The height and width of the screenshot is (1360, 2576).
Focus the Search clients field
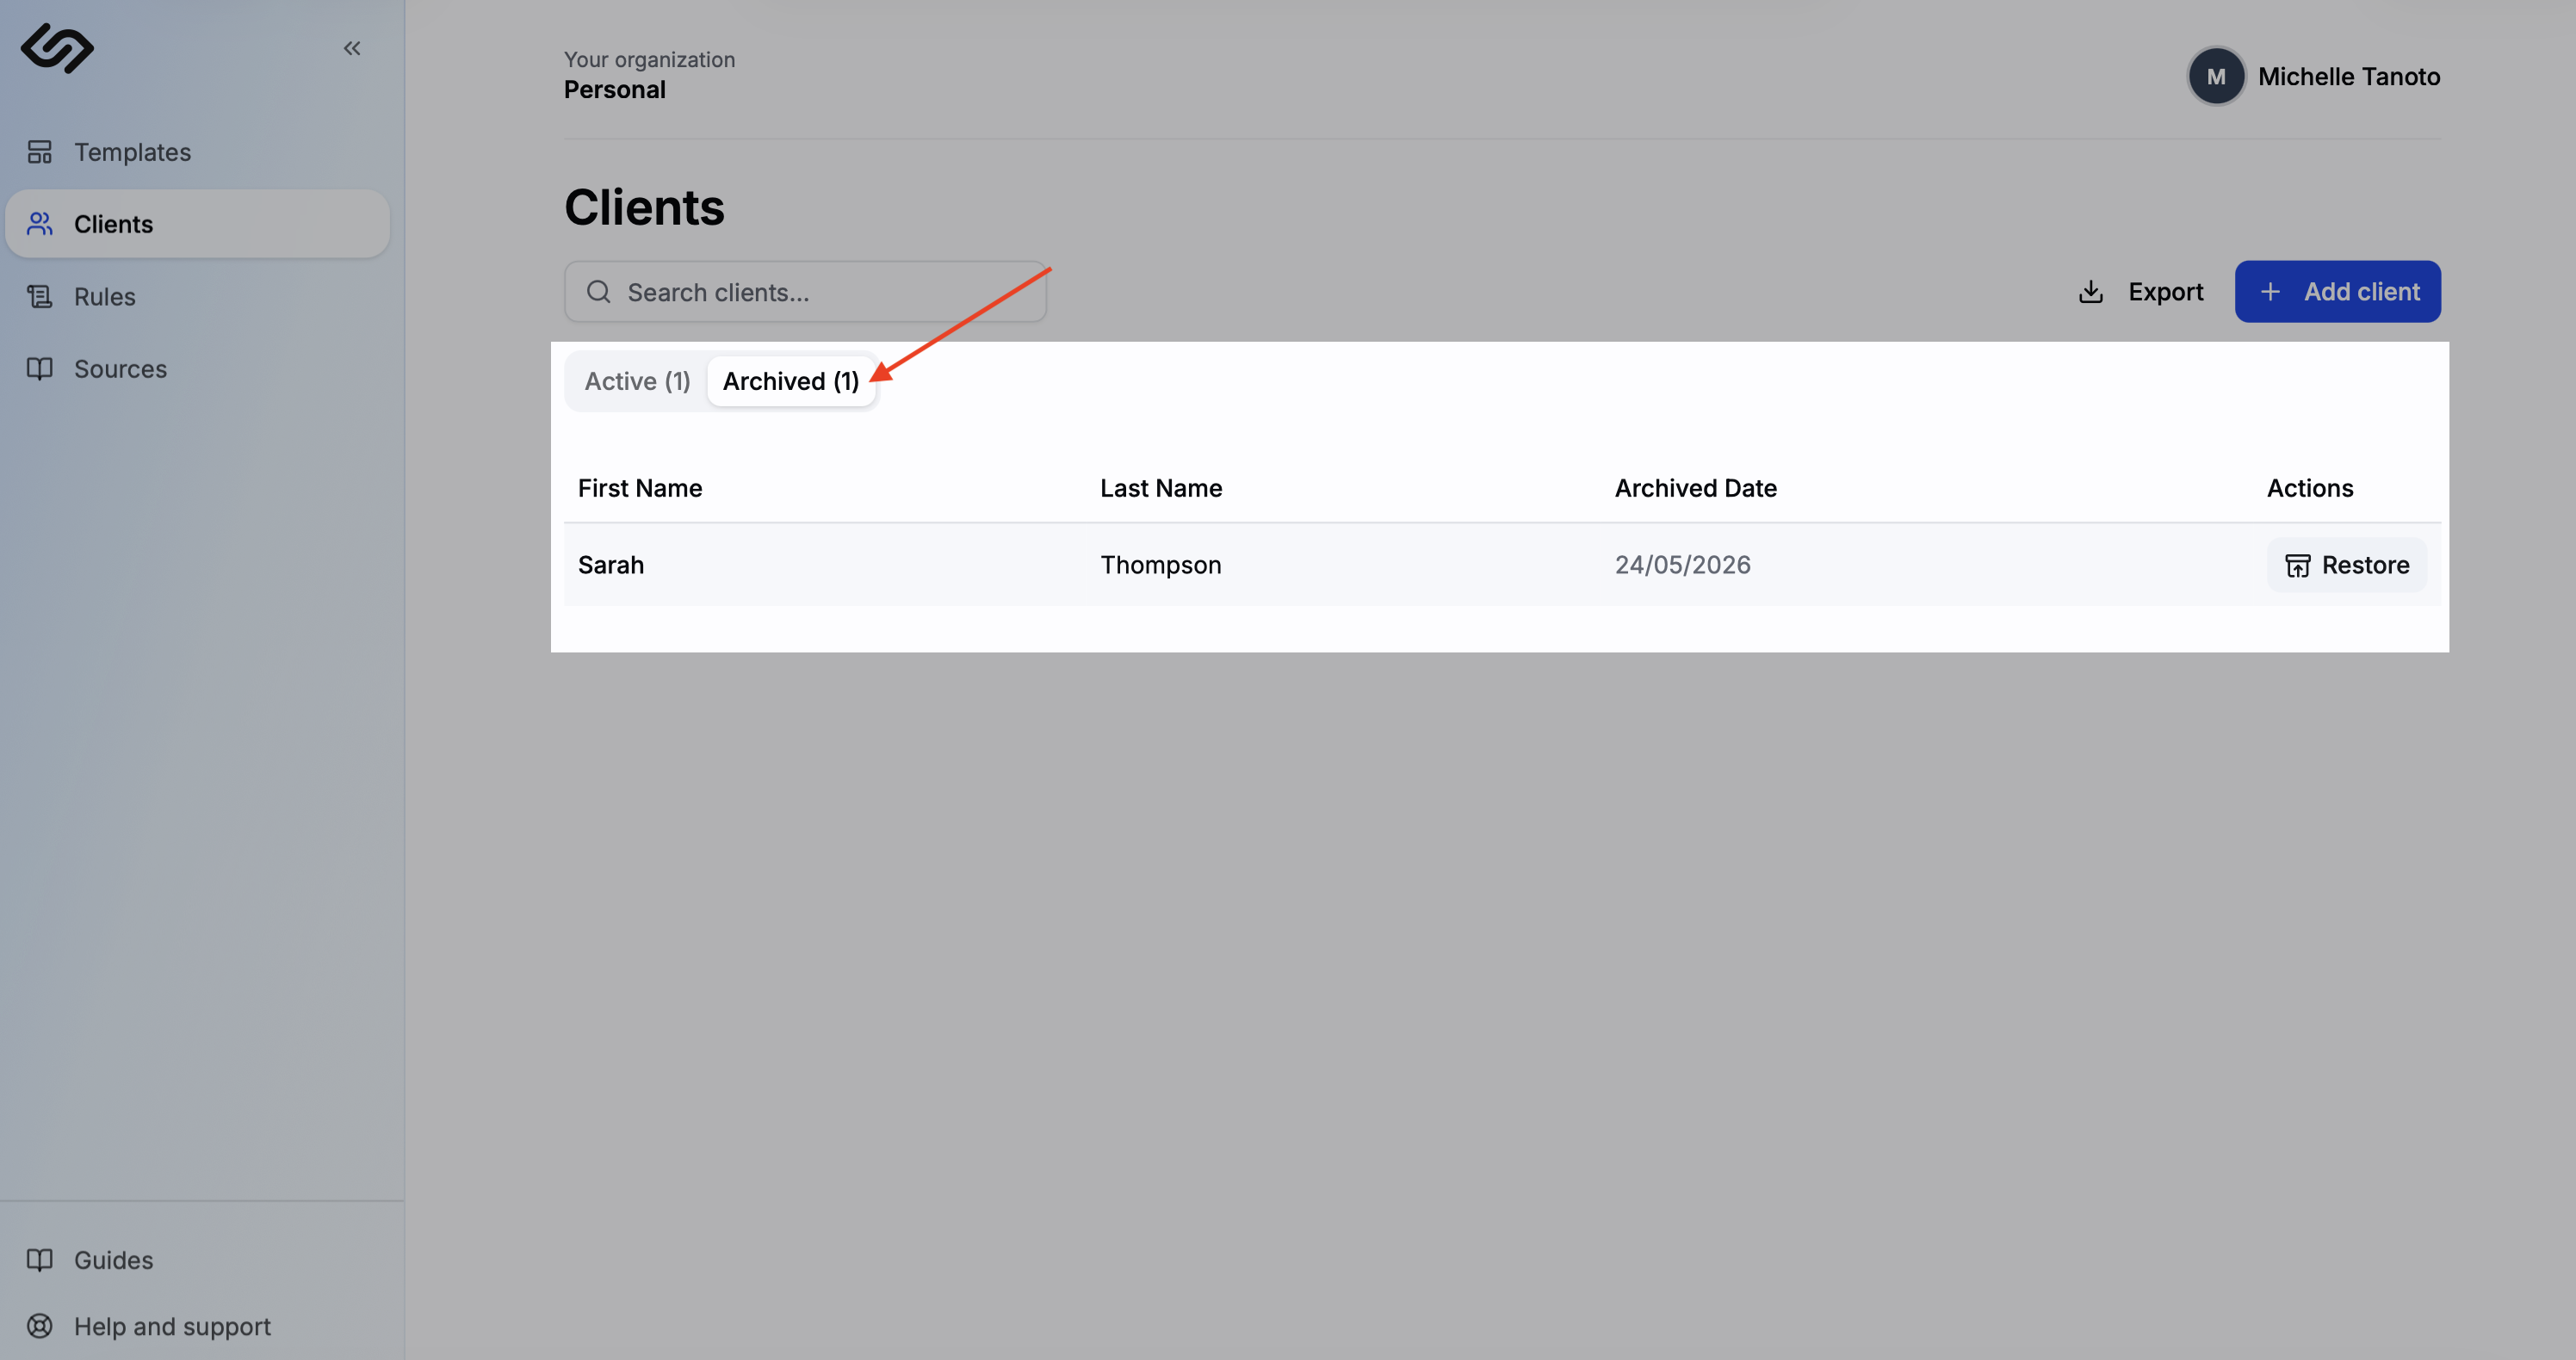coord(805,292)
